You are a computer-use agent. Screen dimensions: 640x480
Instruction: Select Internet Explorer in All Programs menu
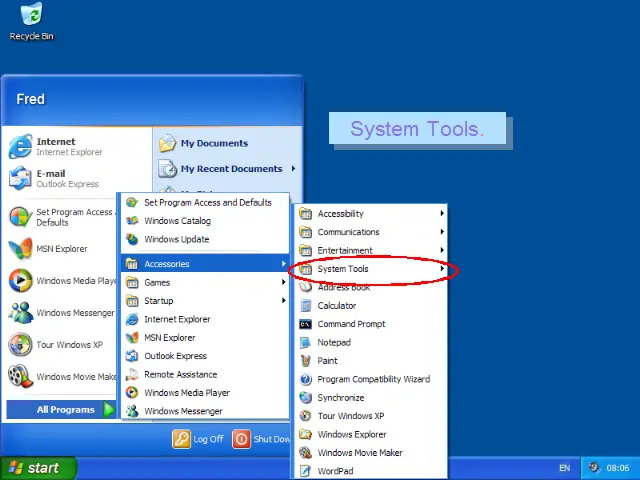[x=205, y=319]
